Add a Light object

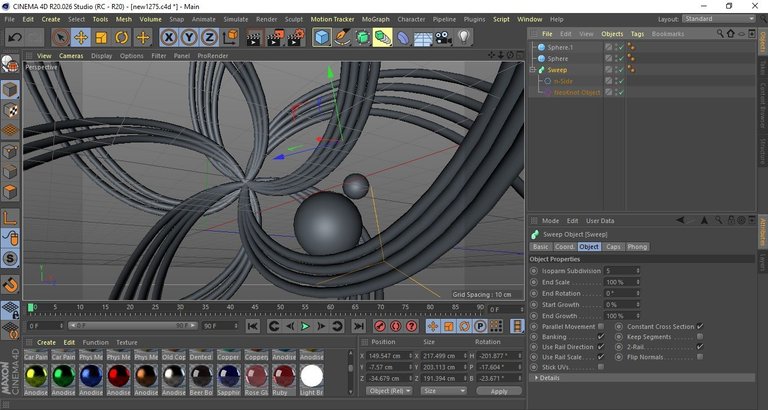point(464,37)
